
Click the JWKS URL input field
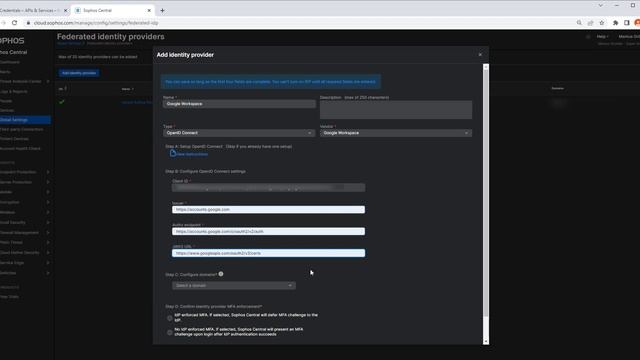pos(269,253)
